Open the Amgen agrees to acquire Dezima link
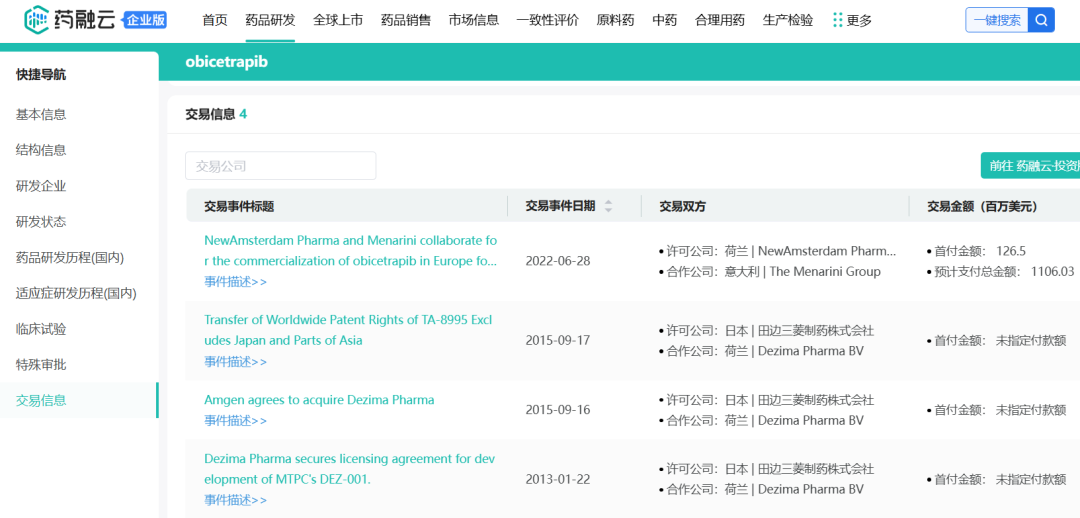The image size is (1080, 518). pyautogui.click(x=319, y=400)
